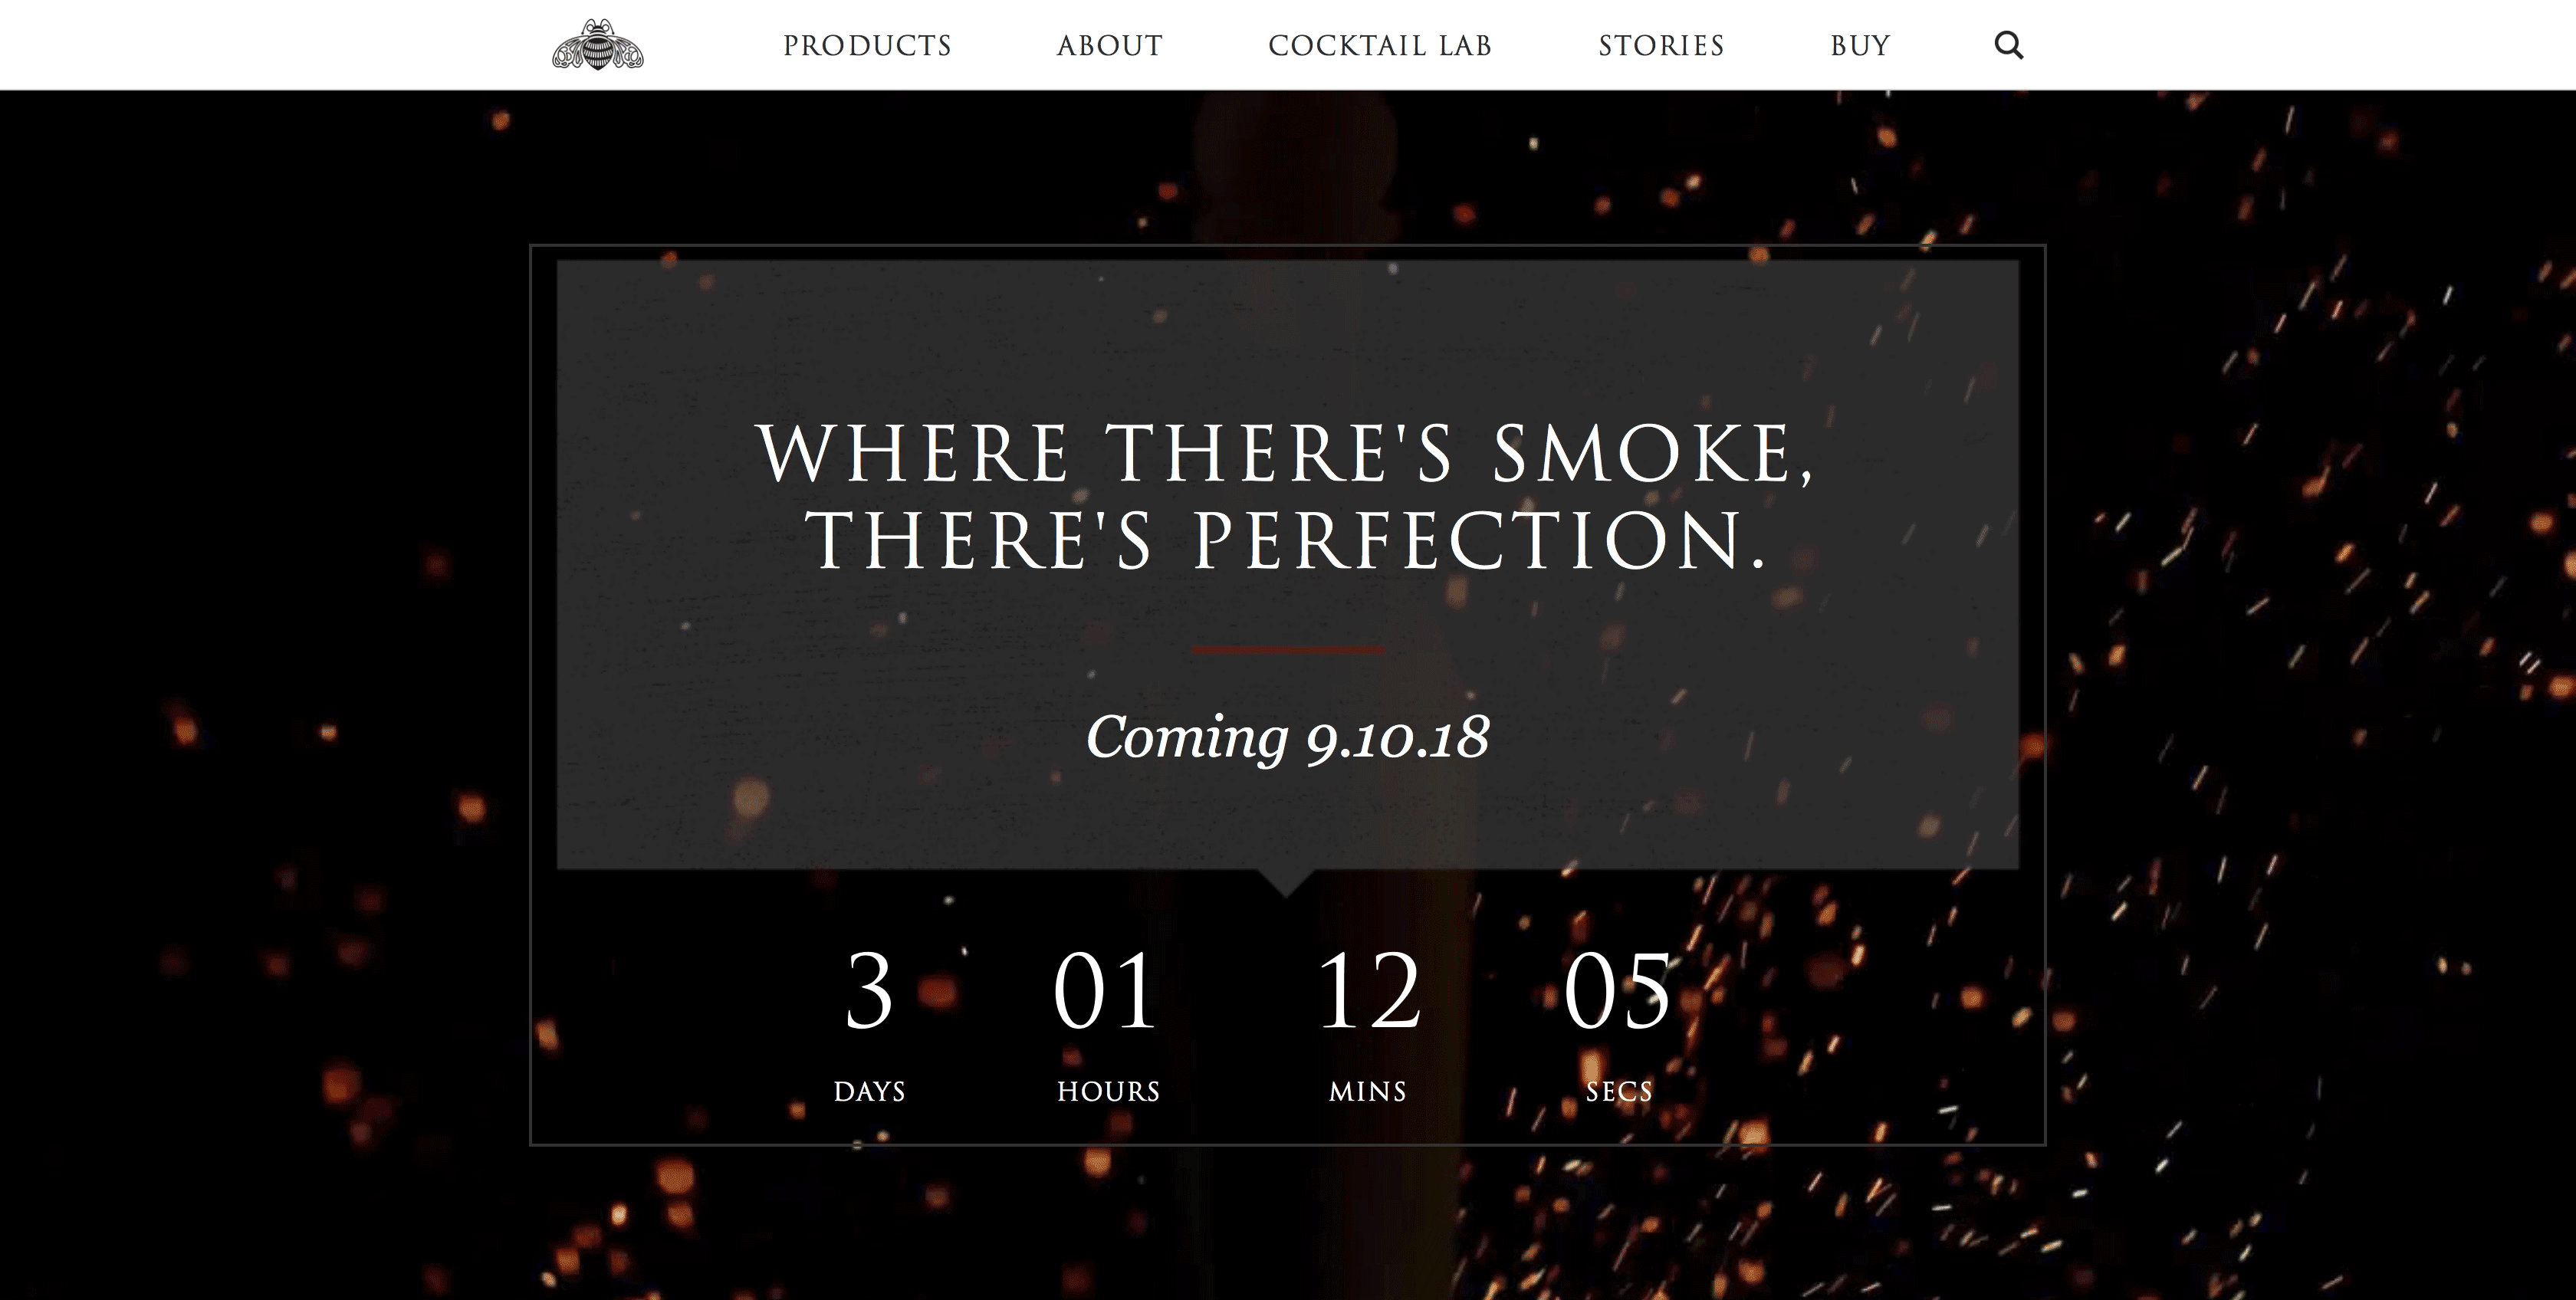The height and width of the screenshot is (1300, 2576).
Task: Click the MINS label
Action: pyautogui.click(x=1367, y=1091)
